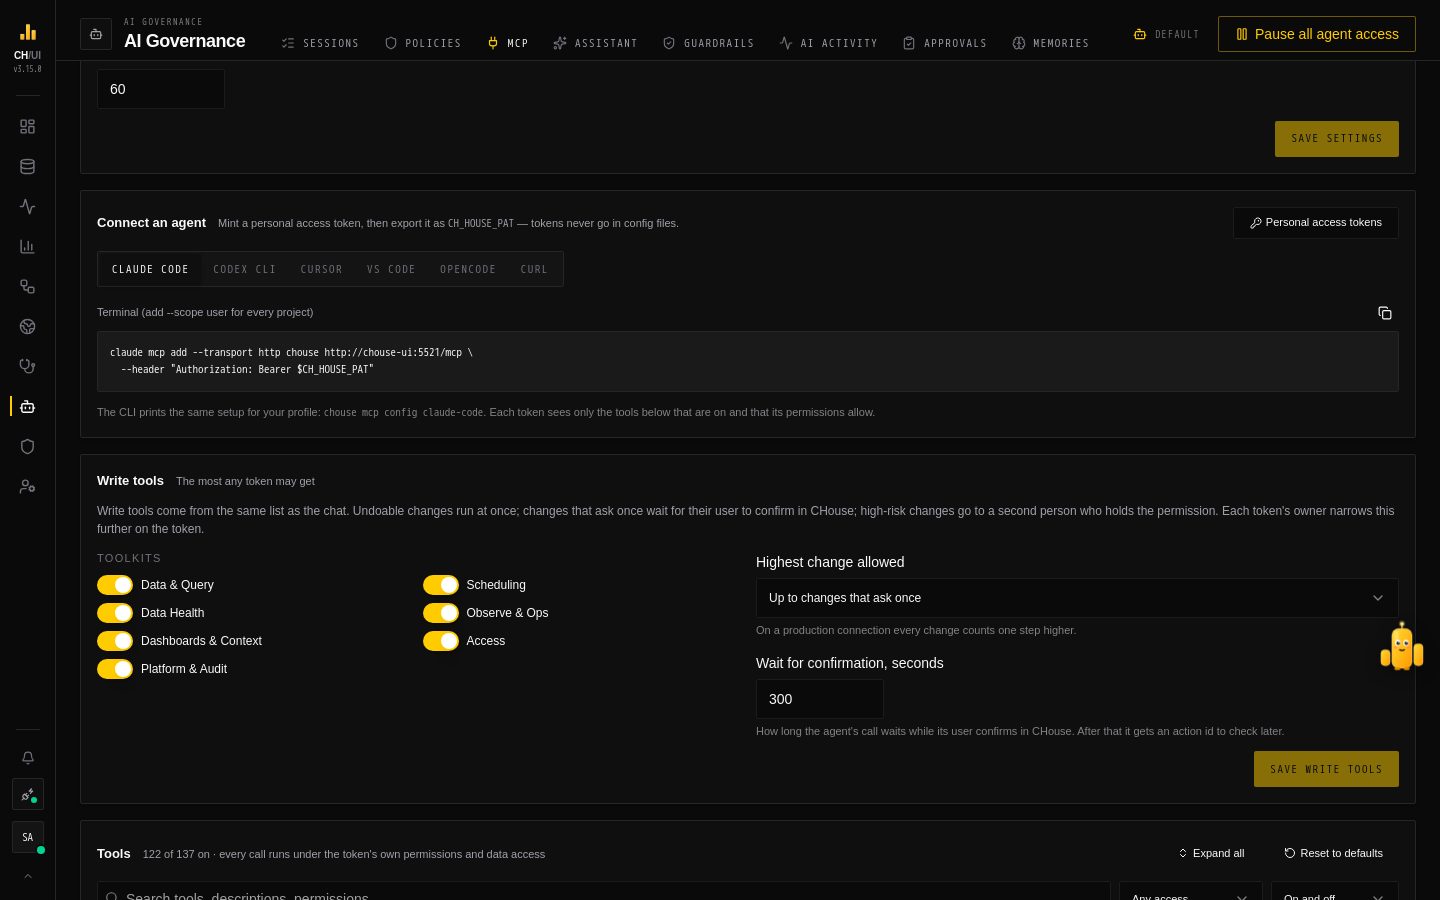
Task: Toggle the Scheduling toolkit
Action: point(441,585)
